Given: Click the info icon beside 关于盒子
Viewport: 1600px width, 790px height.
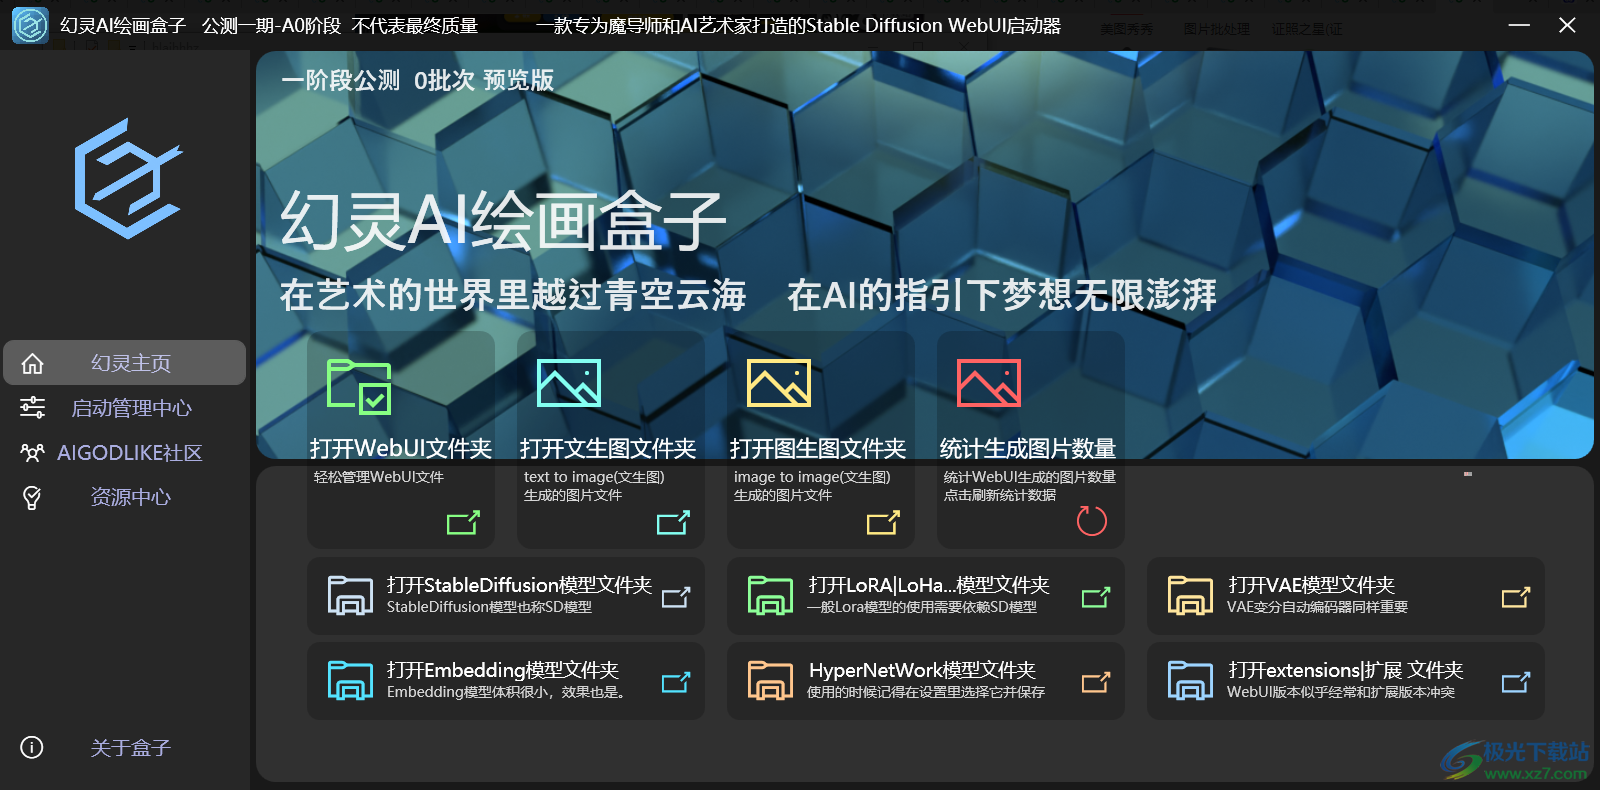Looking at the screenshot, I should point(32,747).
